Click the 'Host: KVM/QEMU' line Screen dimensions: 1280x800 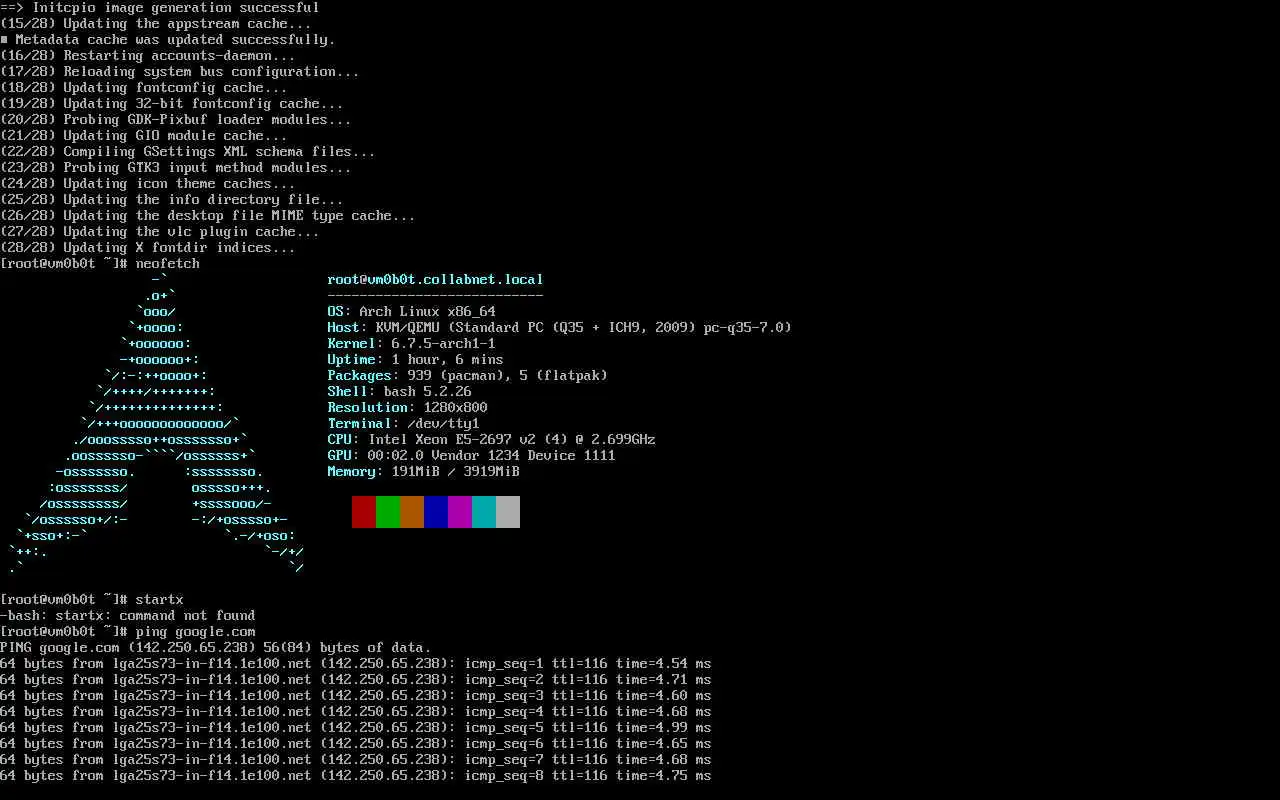[x=559, y=328]
